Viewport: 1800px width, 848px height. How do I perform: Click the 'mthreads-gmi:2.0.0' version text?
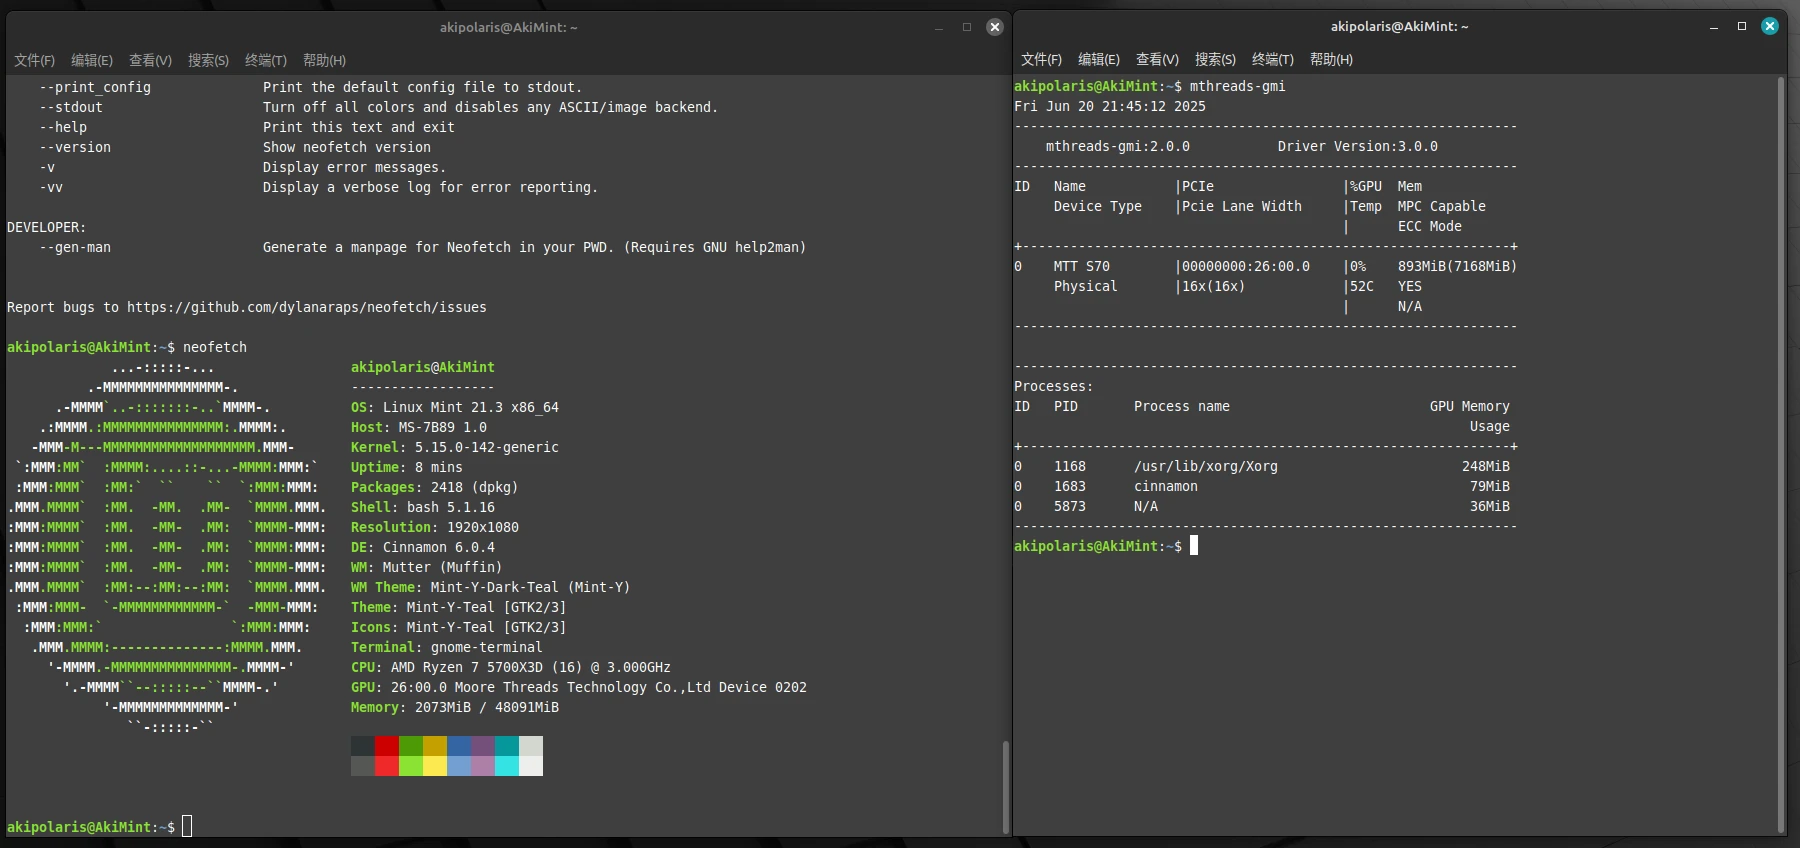coord(1118,146)
